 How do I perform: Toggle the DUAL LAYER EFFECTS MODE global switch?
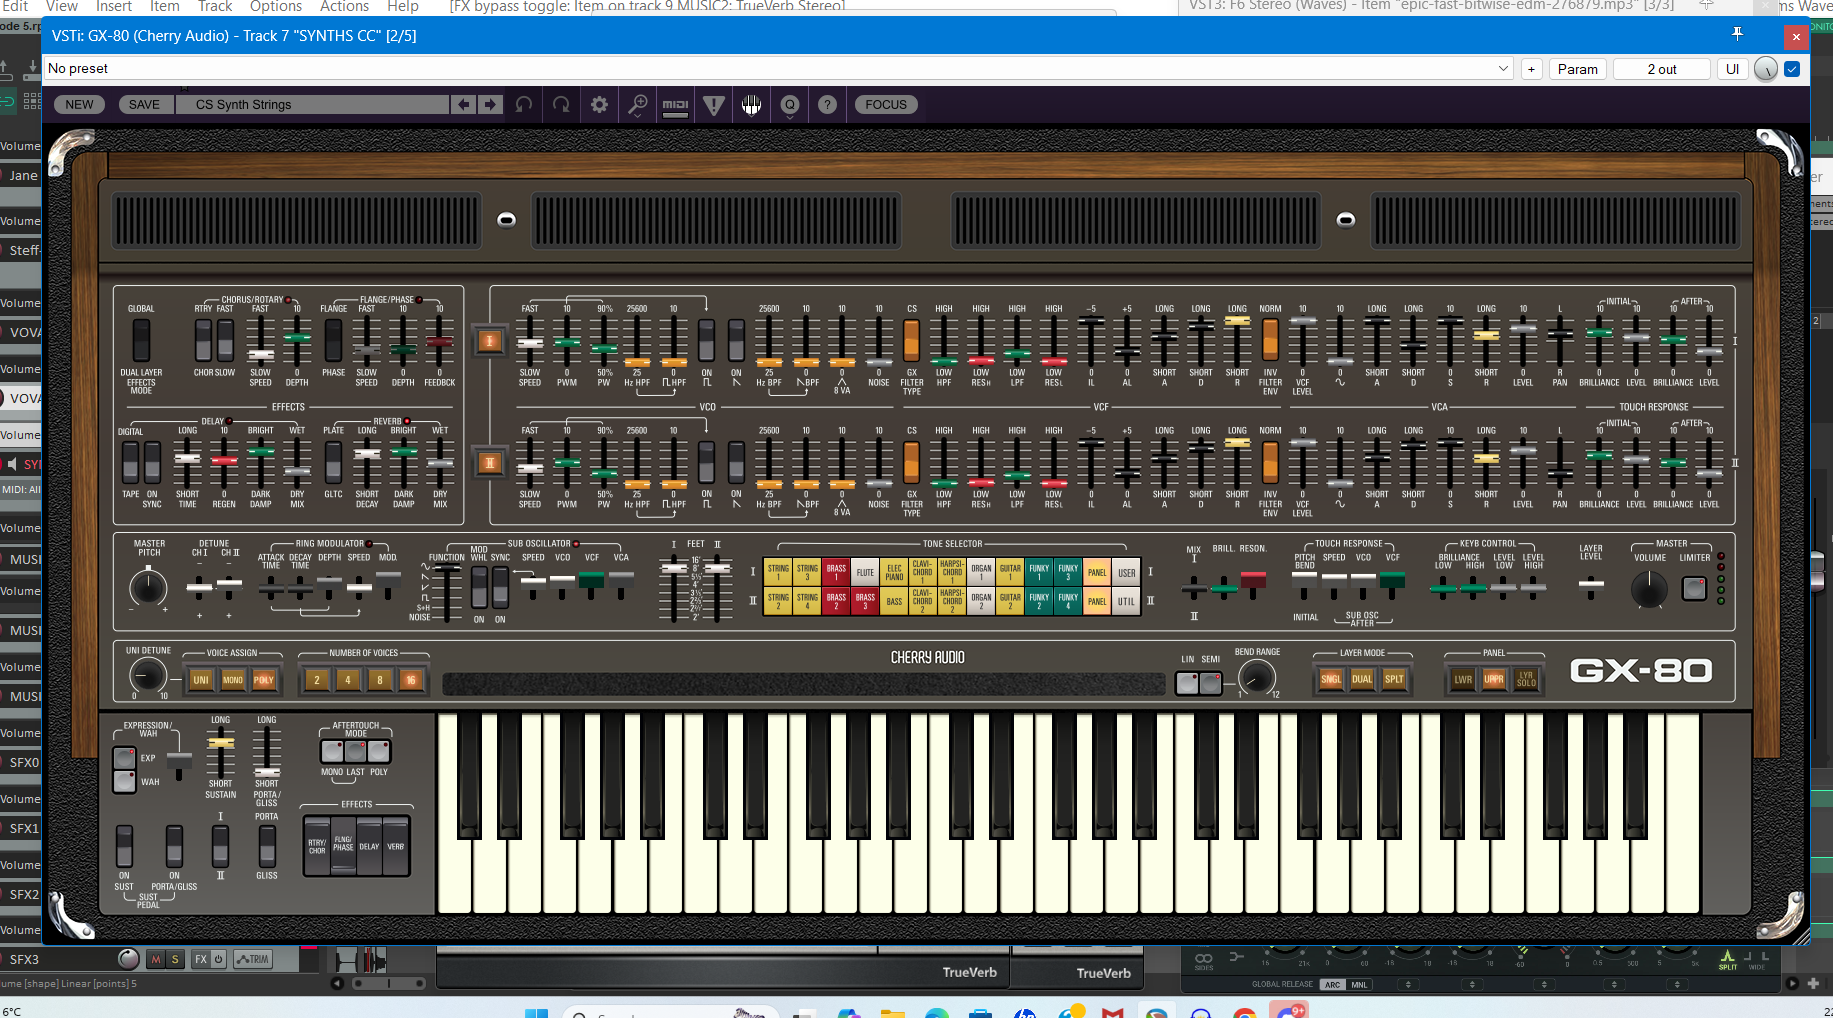pos(141,340)
